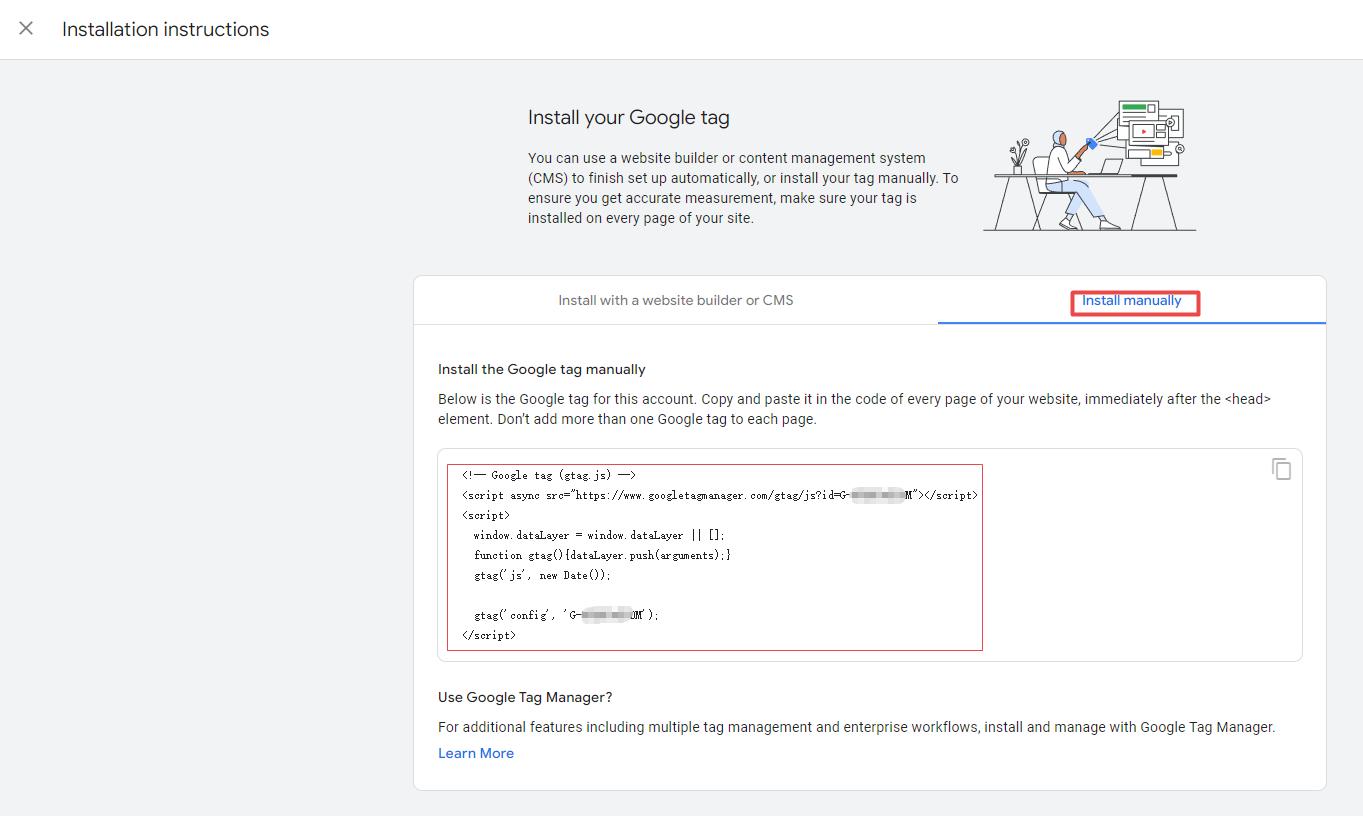Click the Install your Google tag heading

point(629,117)
